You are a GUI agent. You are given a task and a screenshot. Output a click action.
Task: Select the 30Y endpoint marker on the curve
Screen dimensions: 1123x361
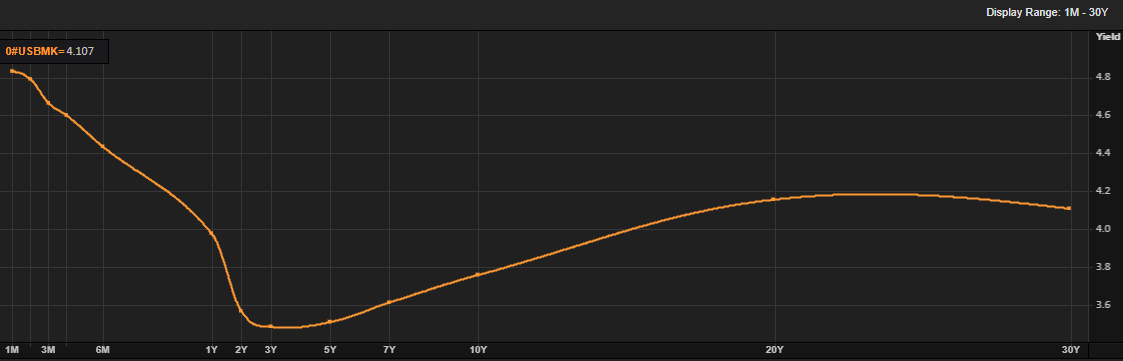(1069, 208)
